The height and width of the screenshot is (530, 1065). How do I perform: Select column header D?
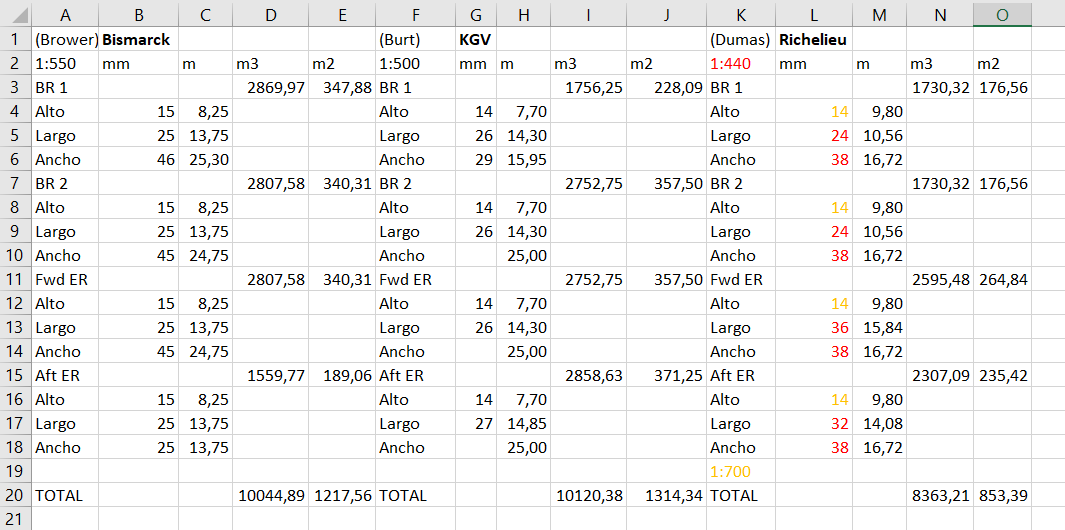point(270,14)
